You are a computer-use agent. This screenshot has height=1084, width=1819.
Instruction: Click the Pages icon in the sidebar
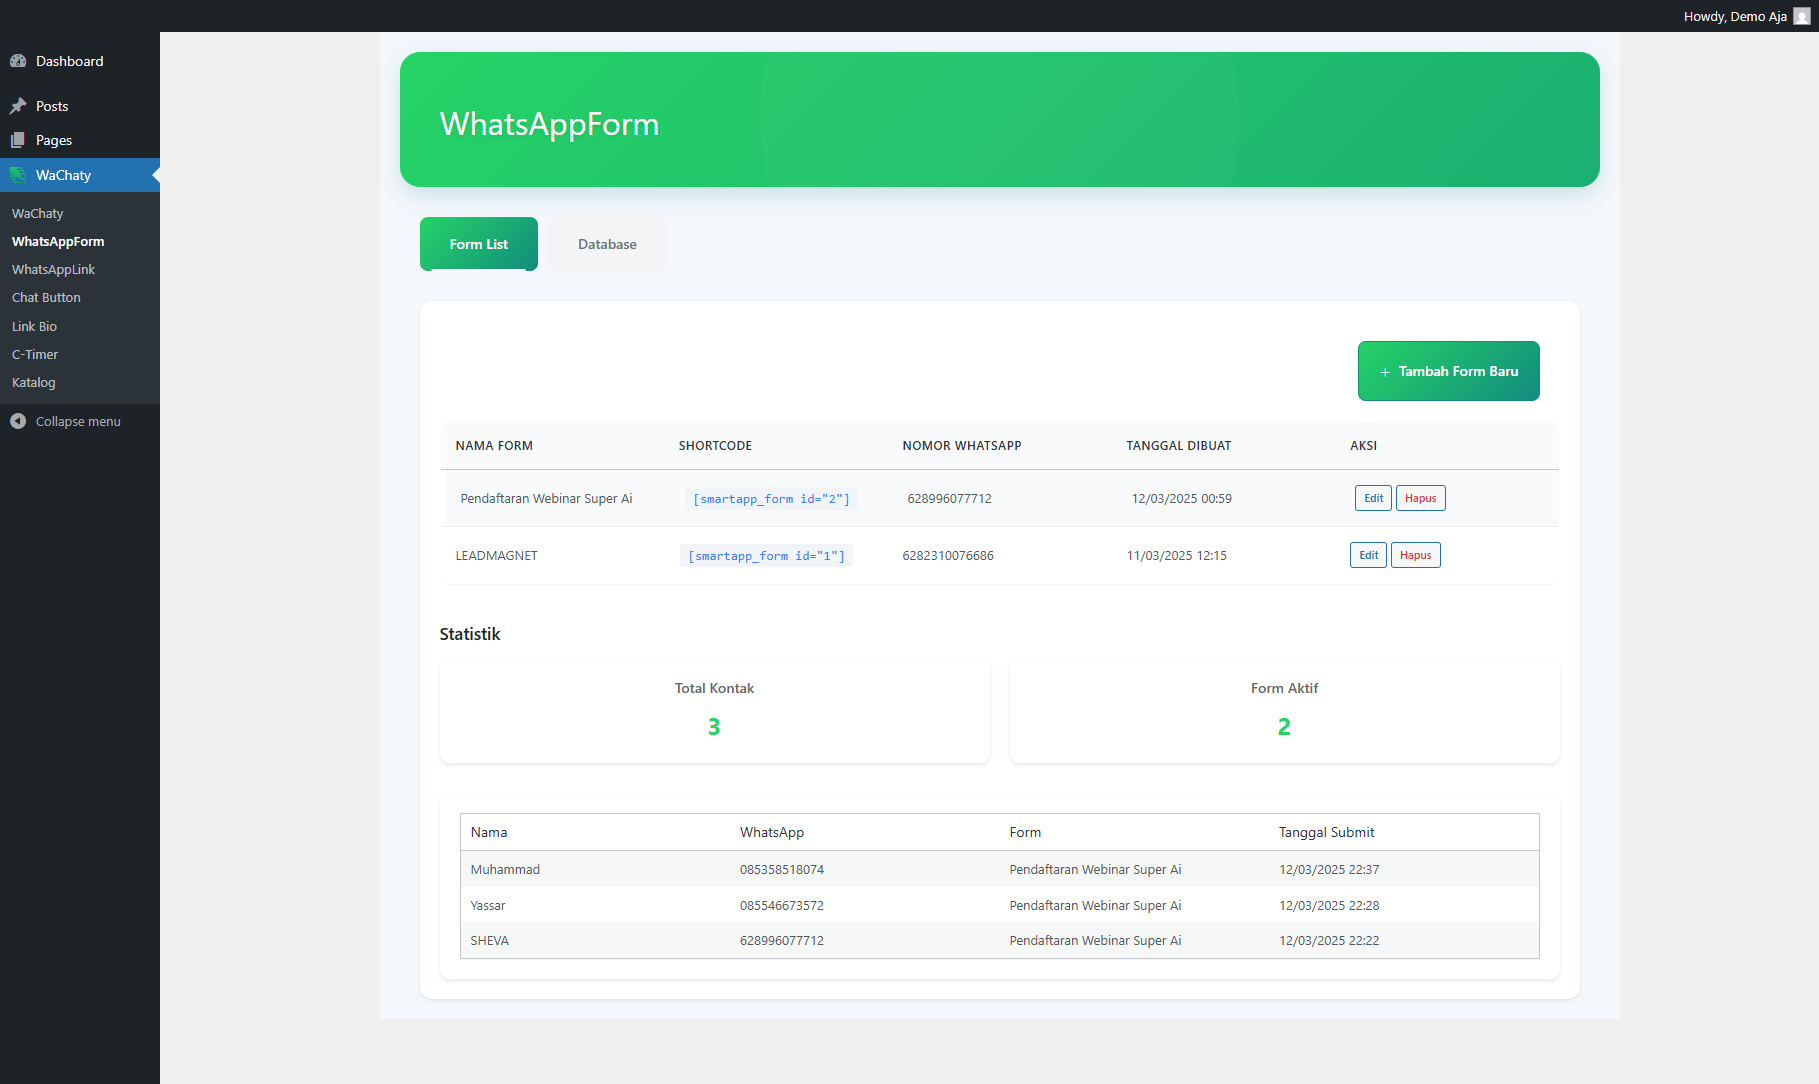click(18, 140)
